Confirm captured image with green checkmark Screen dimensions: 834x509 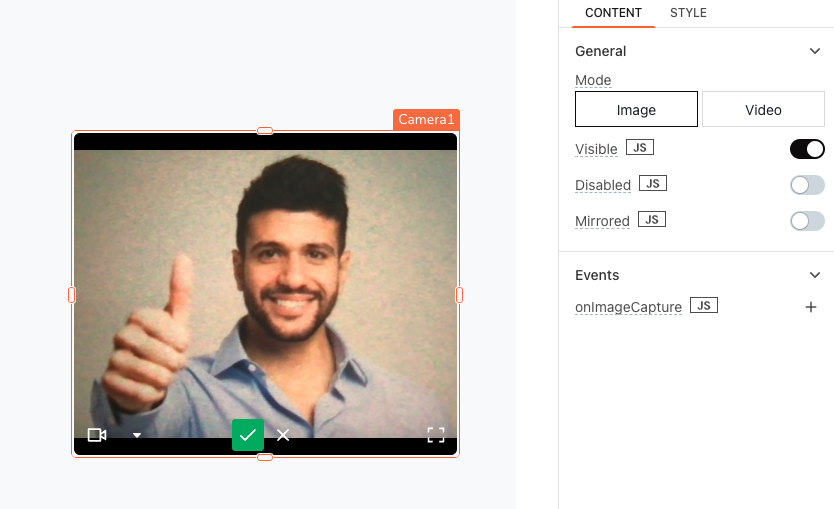(x=248, y=435)
